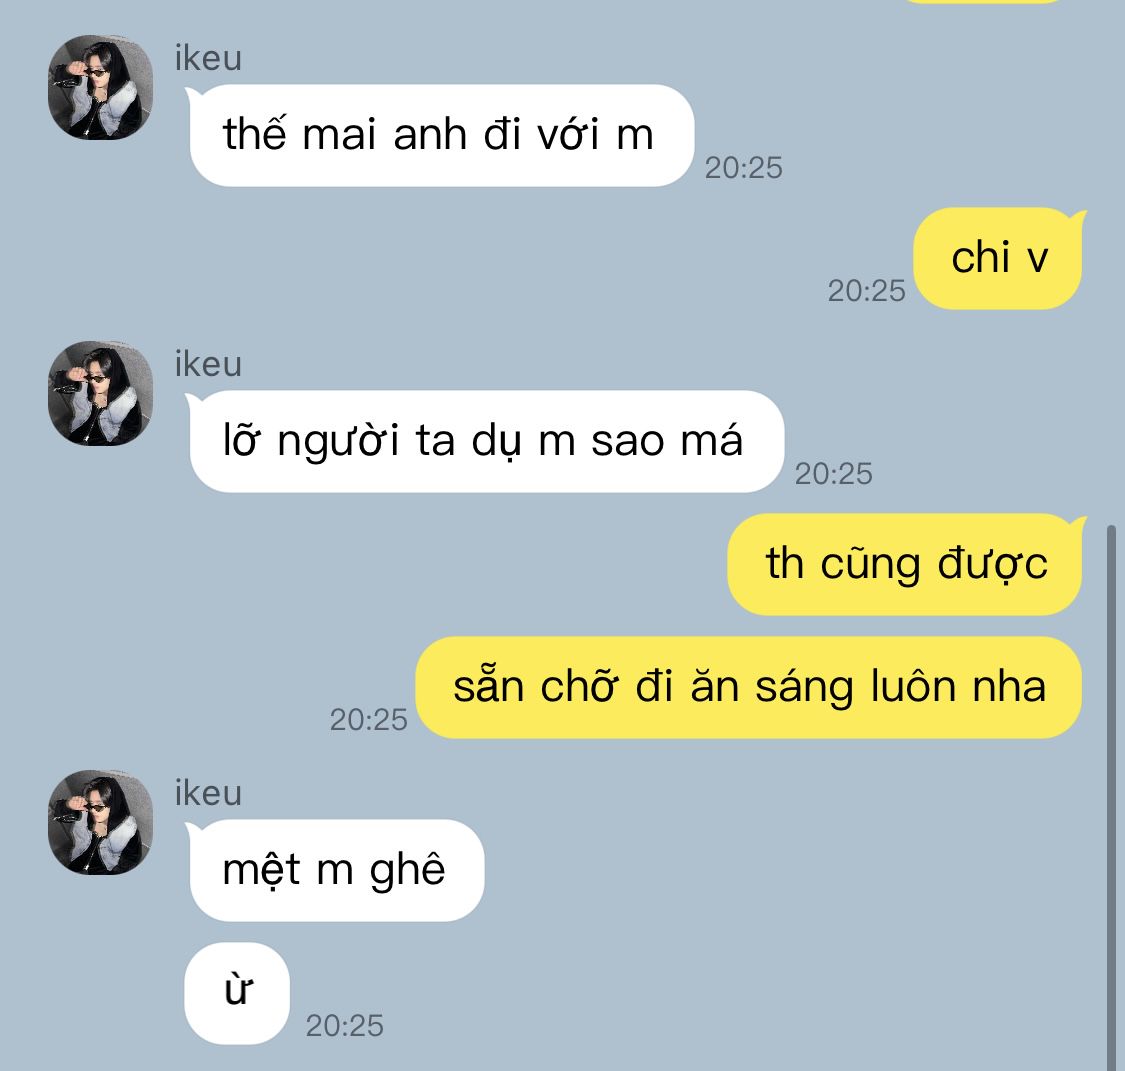
Task: Open ikeu's avatar beside first message
Action: click(100, 88)
